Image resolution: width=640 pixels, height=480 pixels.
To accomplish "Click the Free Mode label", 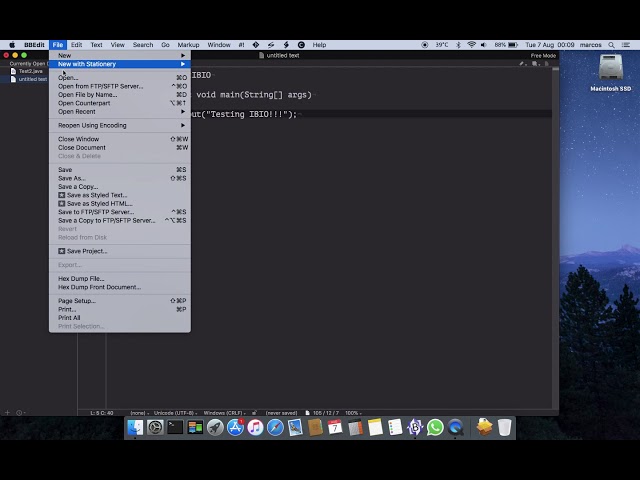I will tap(543, 56).
